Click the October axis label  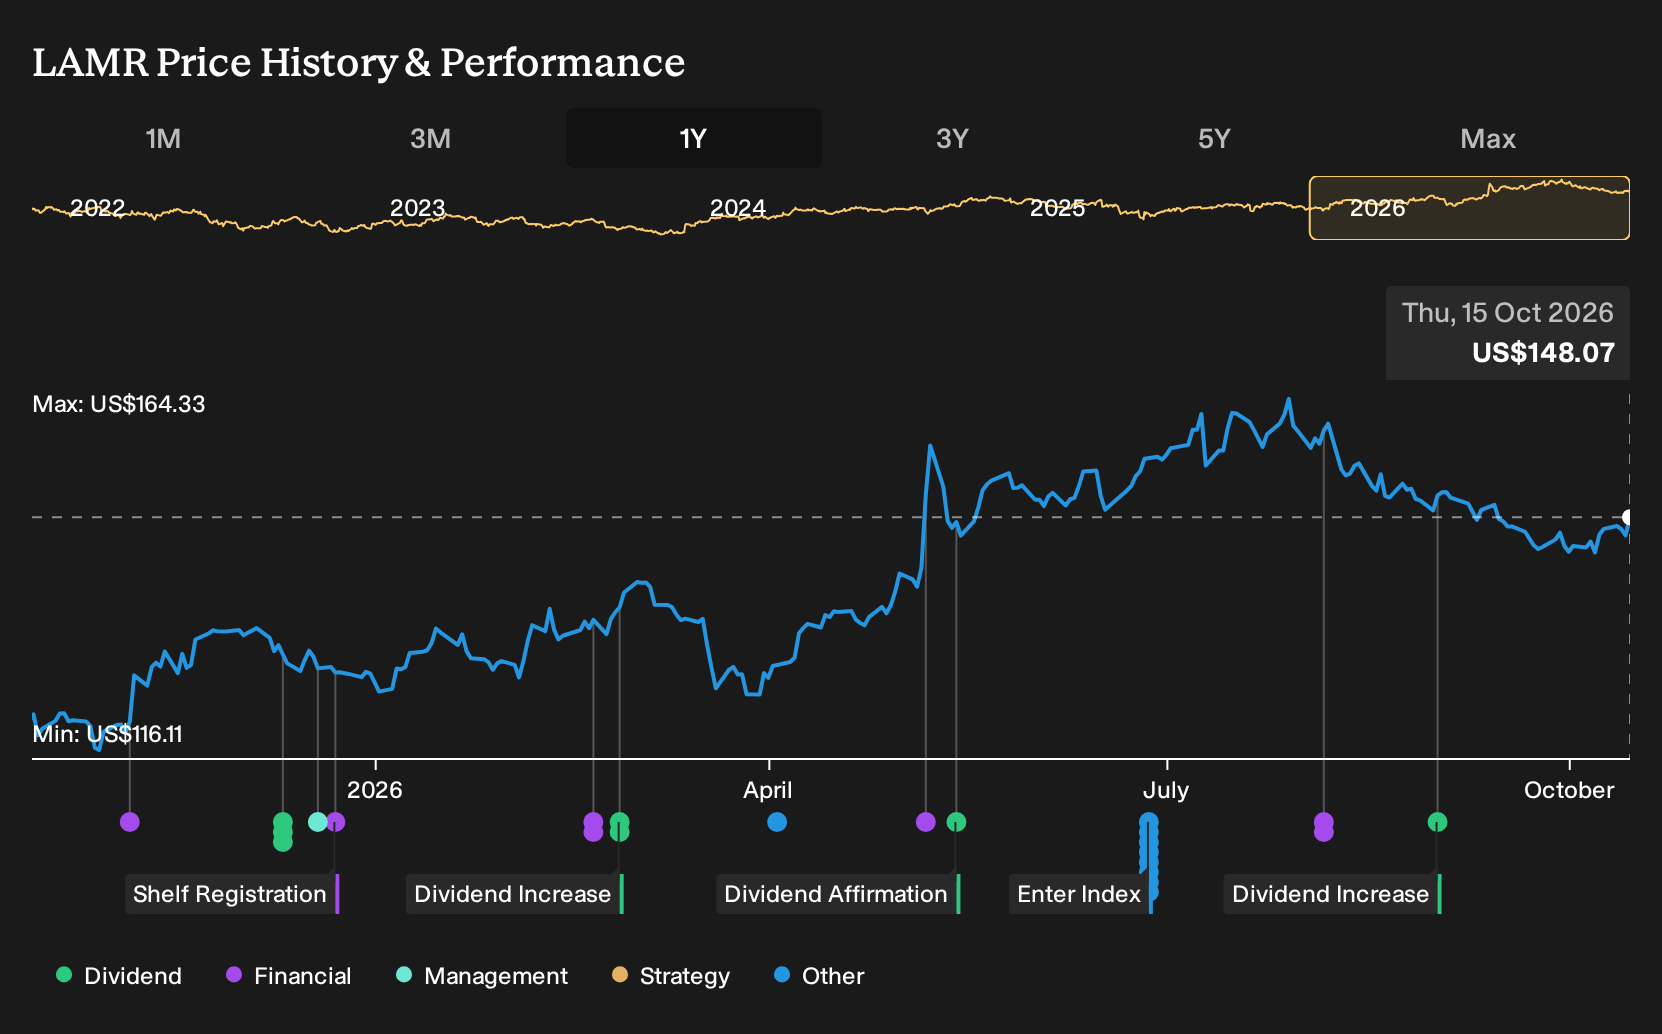1569,790
